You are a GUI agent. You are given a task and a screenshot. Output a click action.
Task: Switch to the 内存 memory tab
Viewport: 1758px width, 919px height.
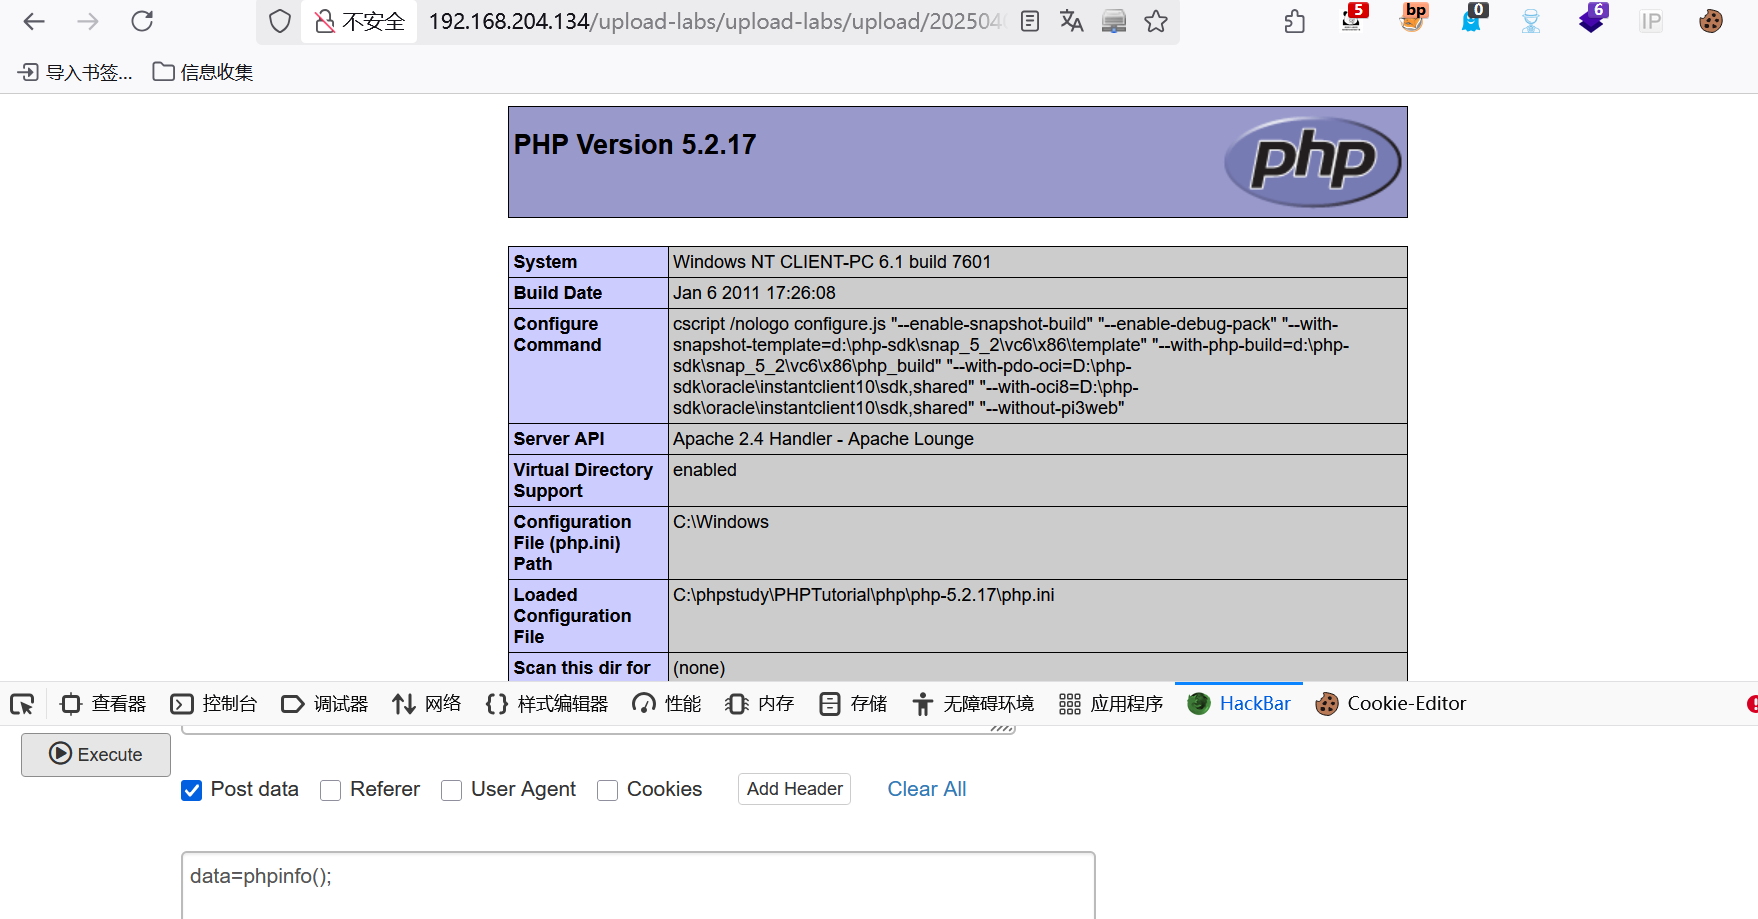(760, 704)
